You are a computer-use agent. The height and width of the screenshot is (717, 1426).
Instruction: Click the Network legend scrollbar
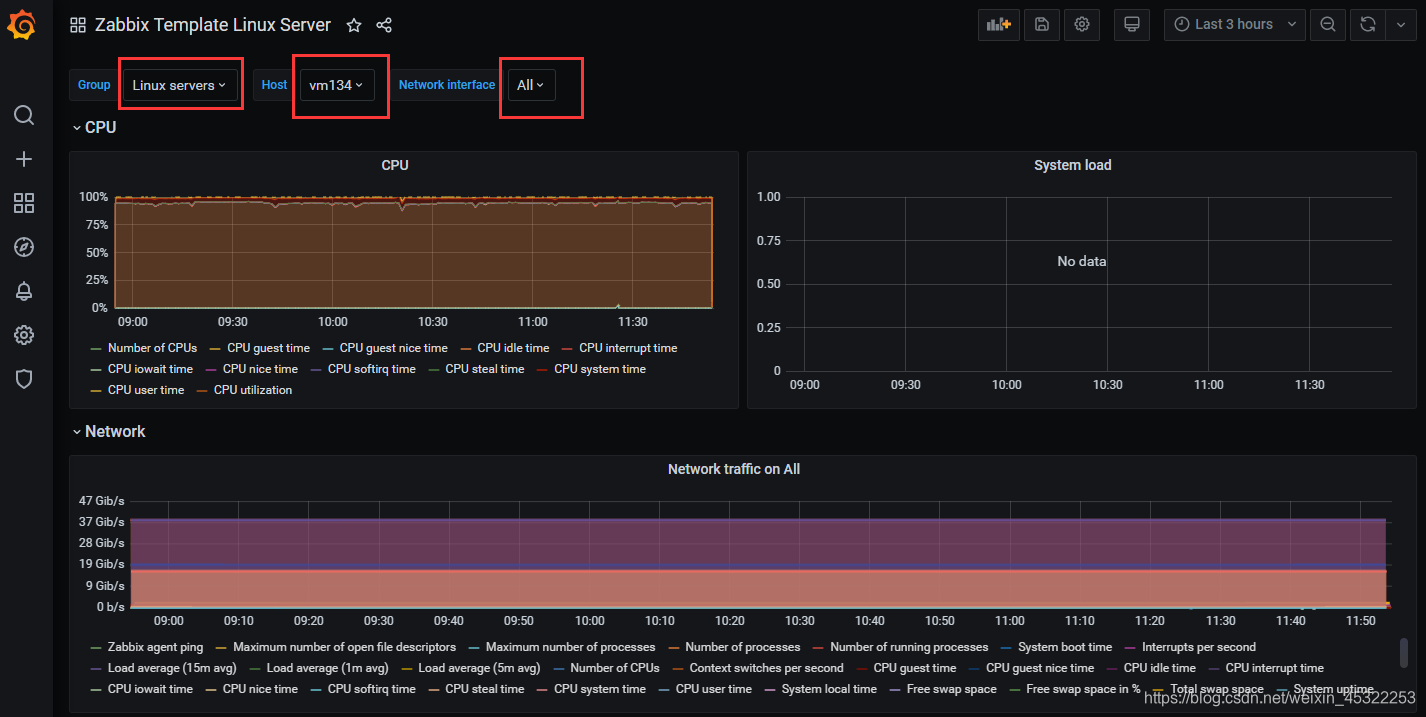coord(1404,652)
